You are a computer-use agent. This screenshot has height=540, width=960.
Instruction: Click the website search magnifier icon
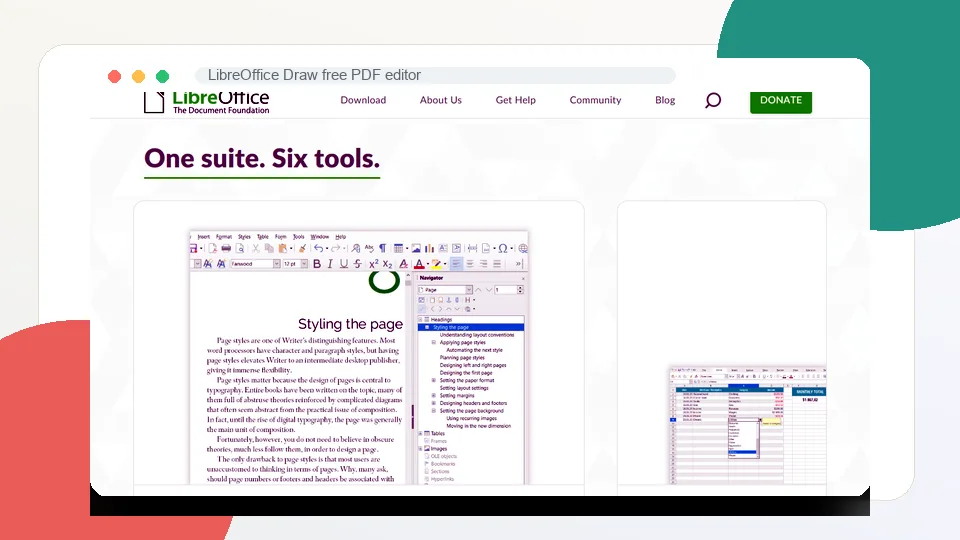tap(713, 100)
